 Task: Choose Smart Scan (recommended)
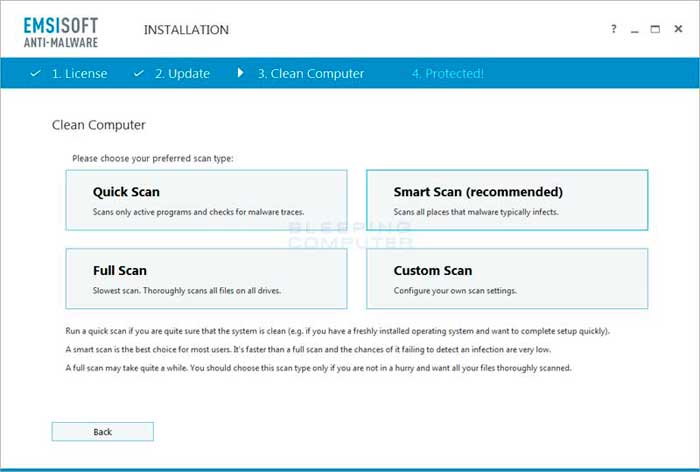(x=507, y=200)
